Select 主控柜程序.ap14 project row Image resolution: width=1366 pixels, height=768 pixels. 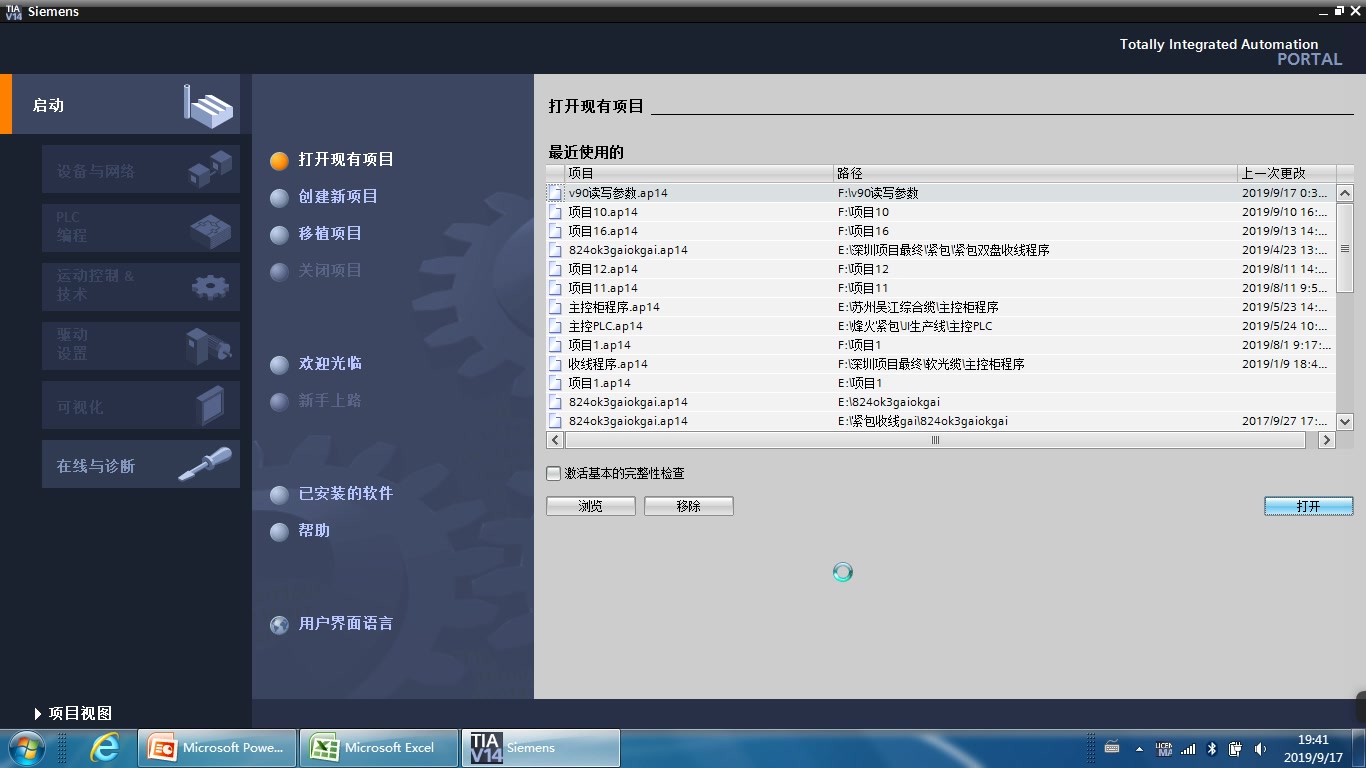[941, 307]
